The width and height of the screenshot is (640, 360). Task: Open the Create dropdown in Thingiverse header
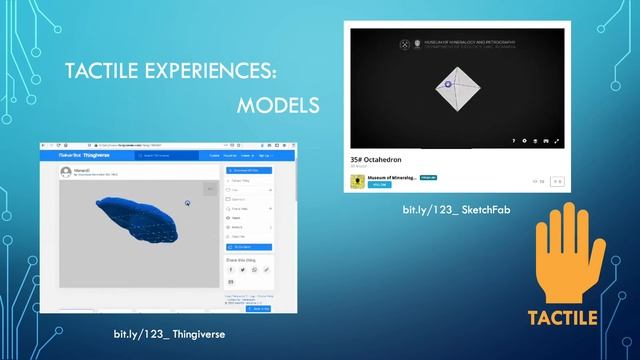click(x=247, y=156)
